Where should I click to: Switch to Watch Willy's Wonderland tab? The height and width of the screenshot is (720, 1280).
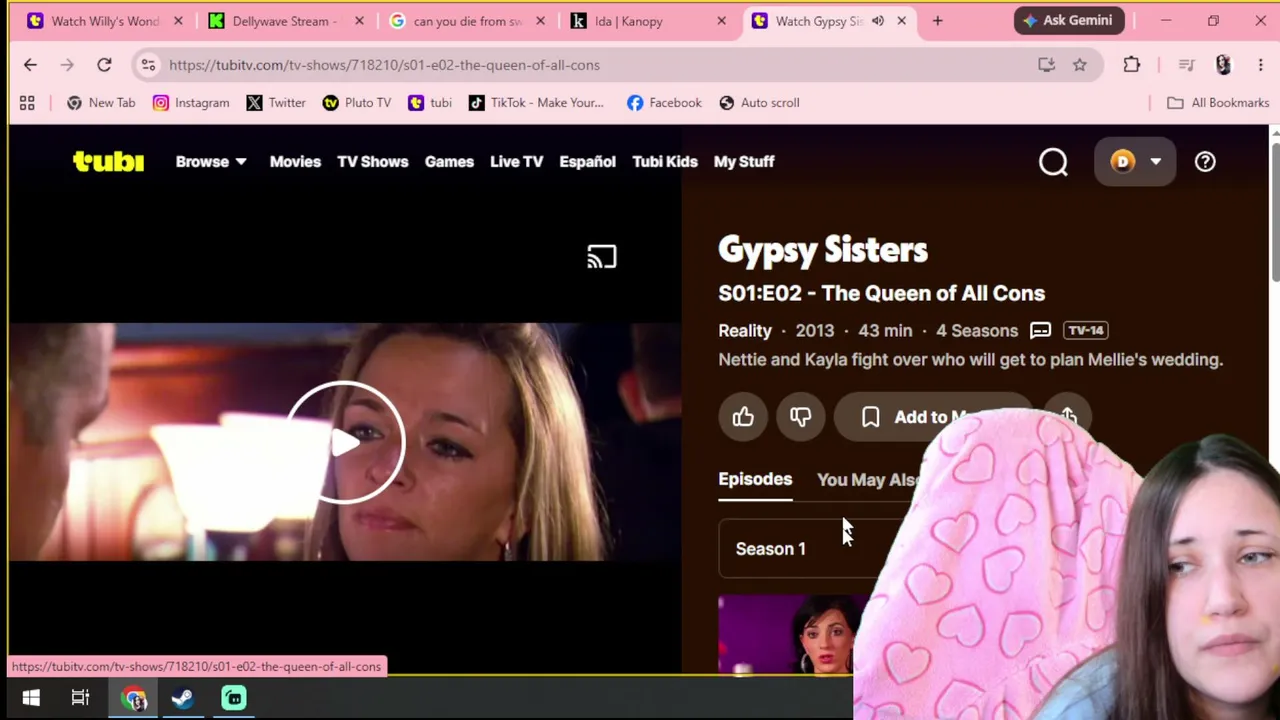pos(105,21)
